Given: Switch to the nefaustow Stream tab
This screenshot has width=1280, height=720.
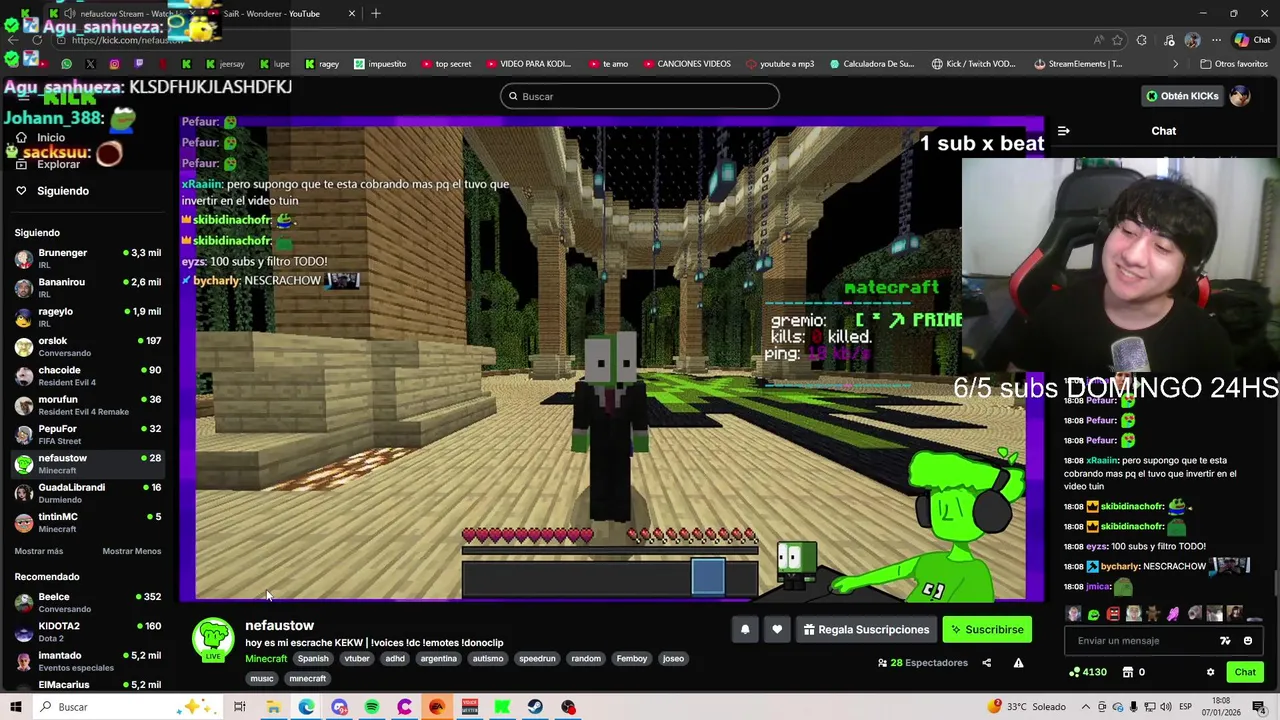Looking at the screenshot, I should 125,14.
